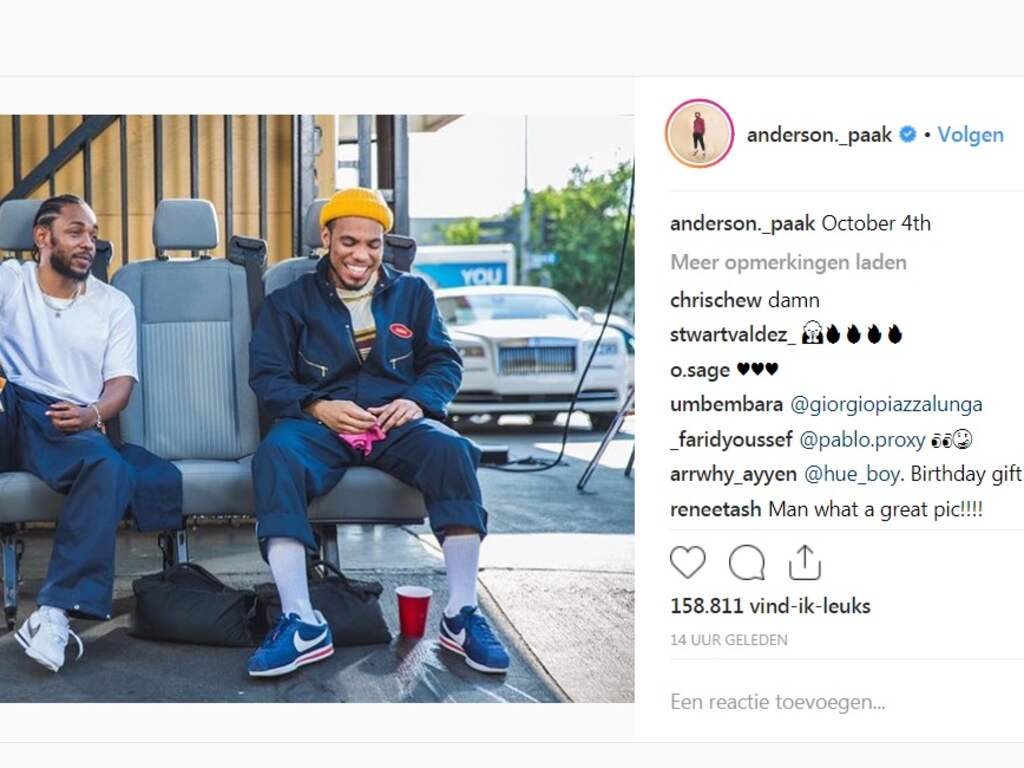Click the blue verified badge
Viewport: 1024px width, 768px height.
coord(908,135)
